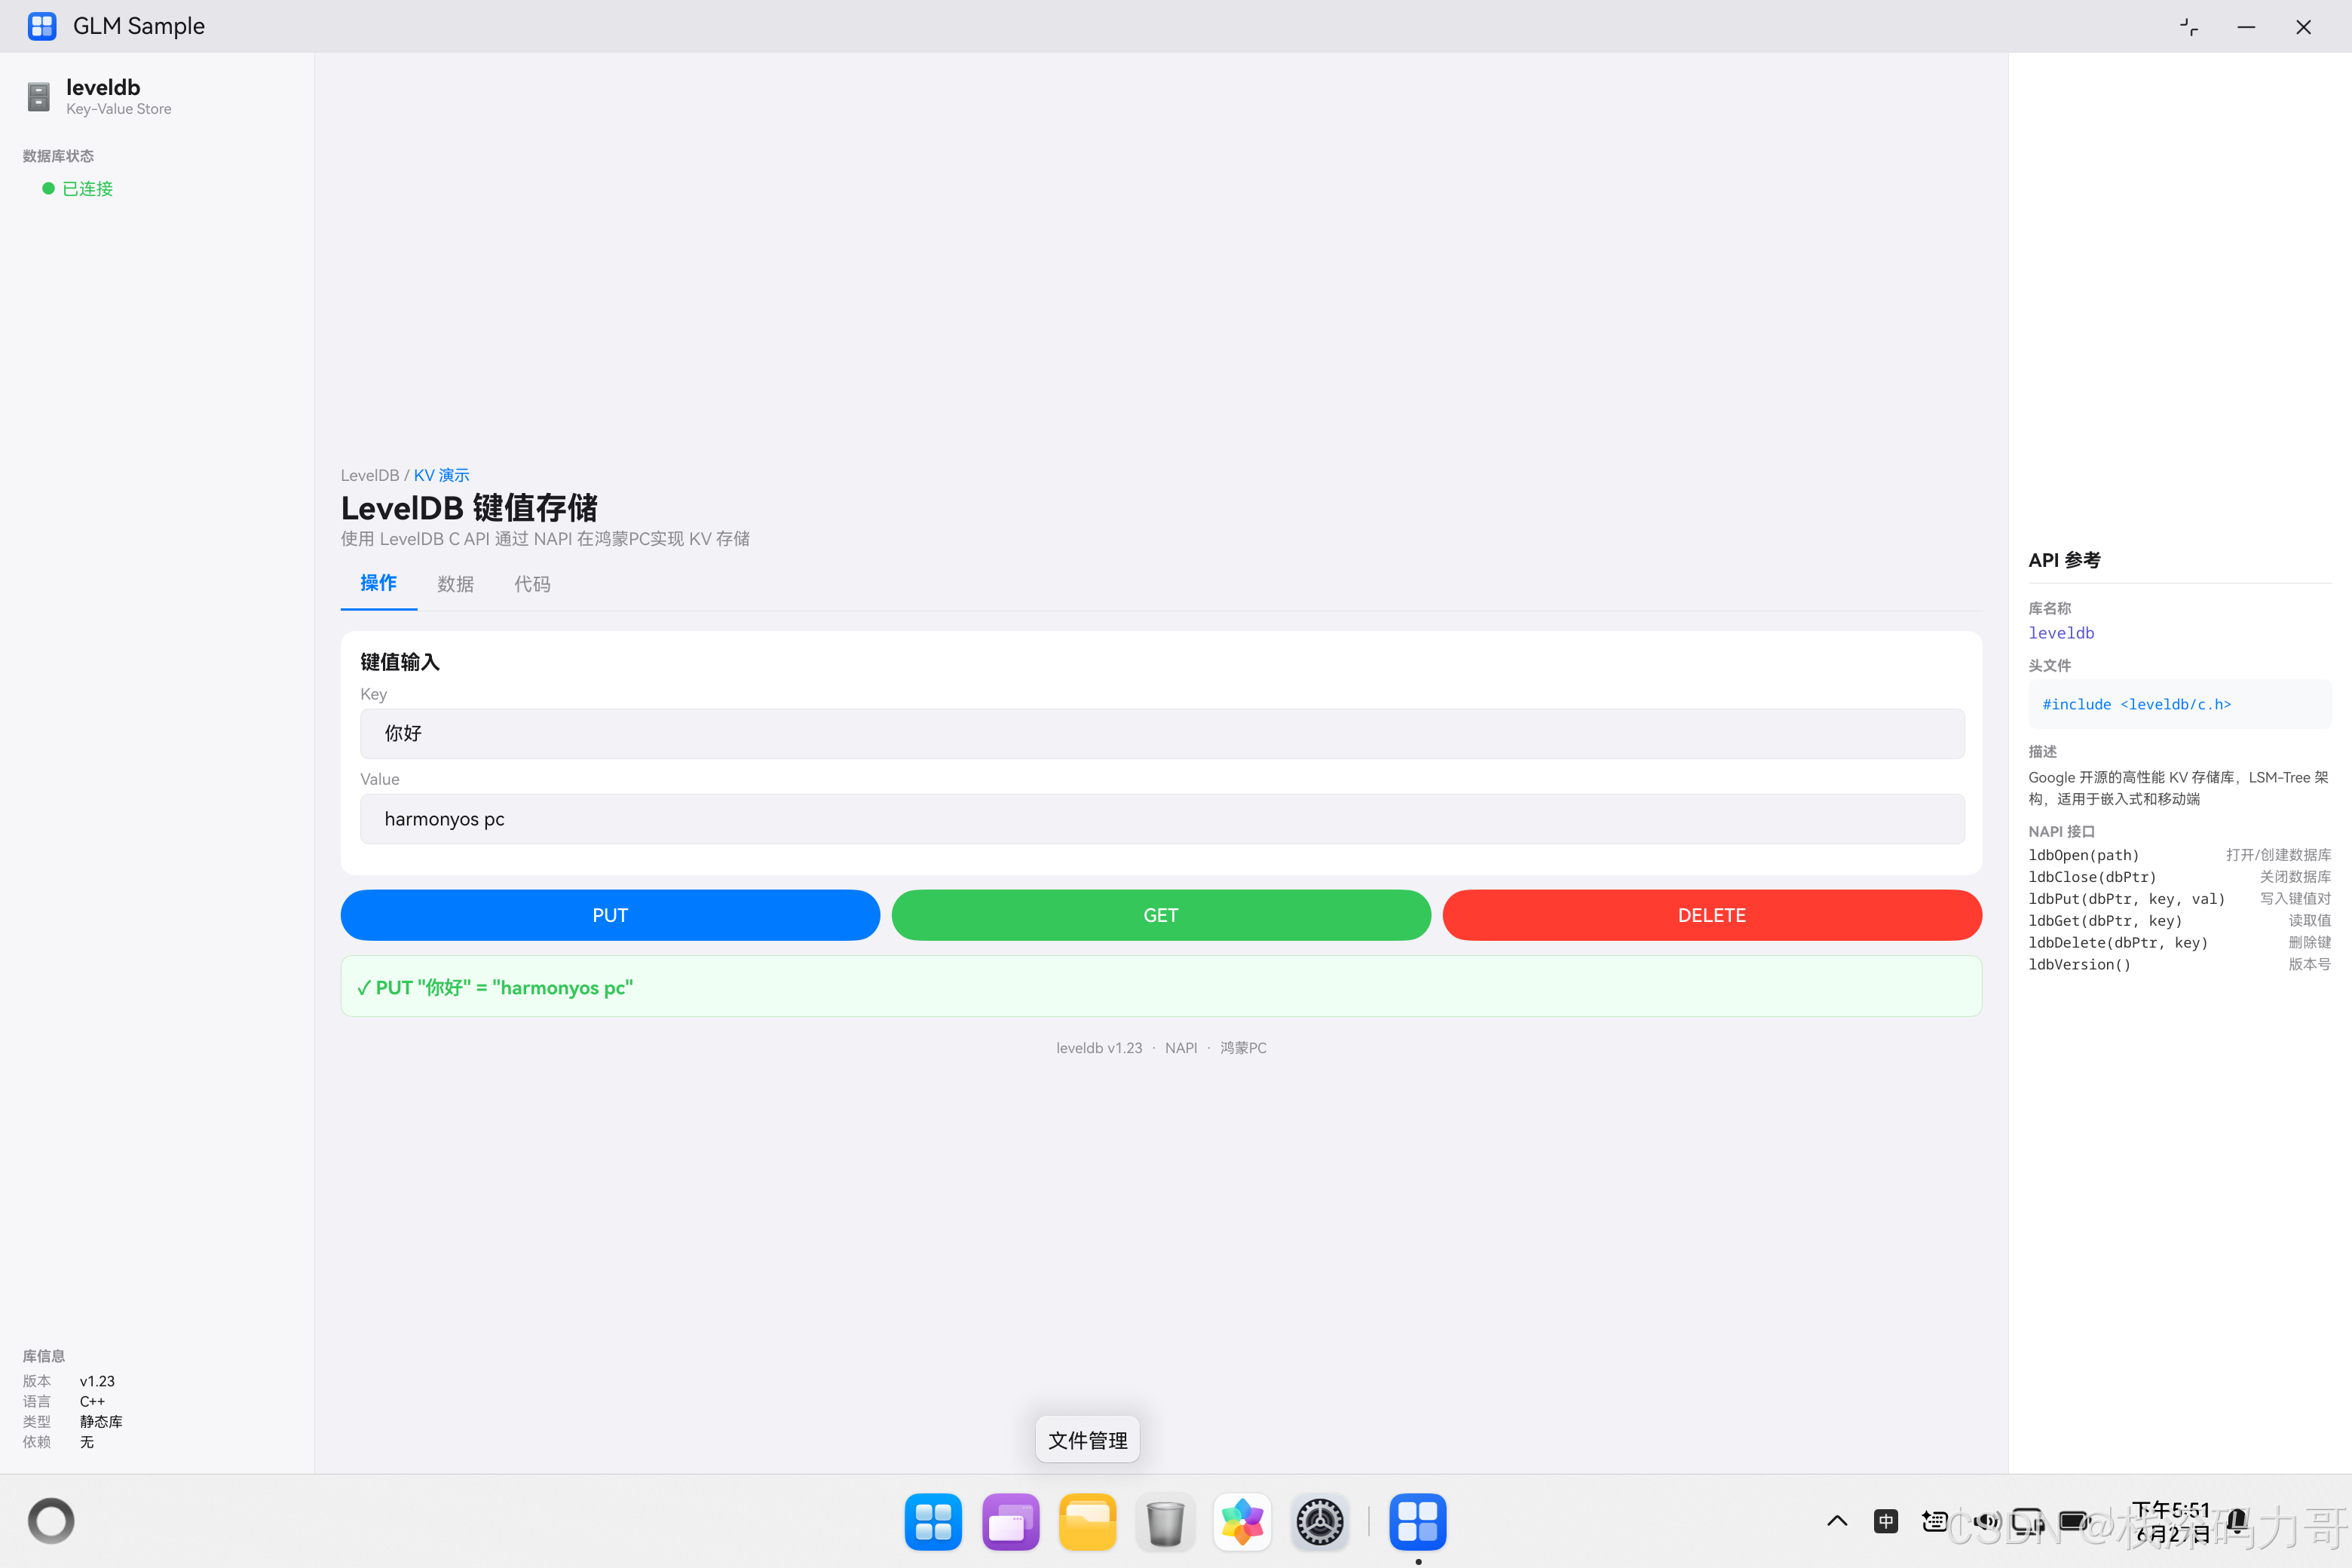Open the Trash icon in dock

pyautogui.click(x=1165, y=1522)
